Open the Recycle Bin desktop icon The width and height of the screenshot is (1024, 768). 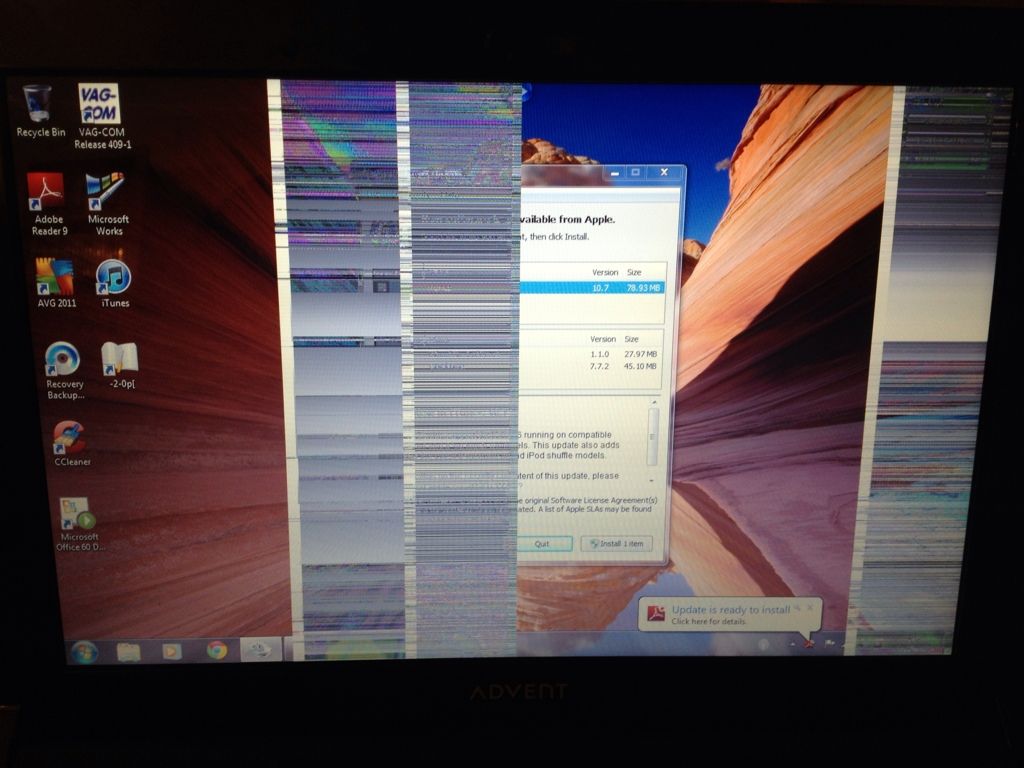click(x=39, y=111)
